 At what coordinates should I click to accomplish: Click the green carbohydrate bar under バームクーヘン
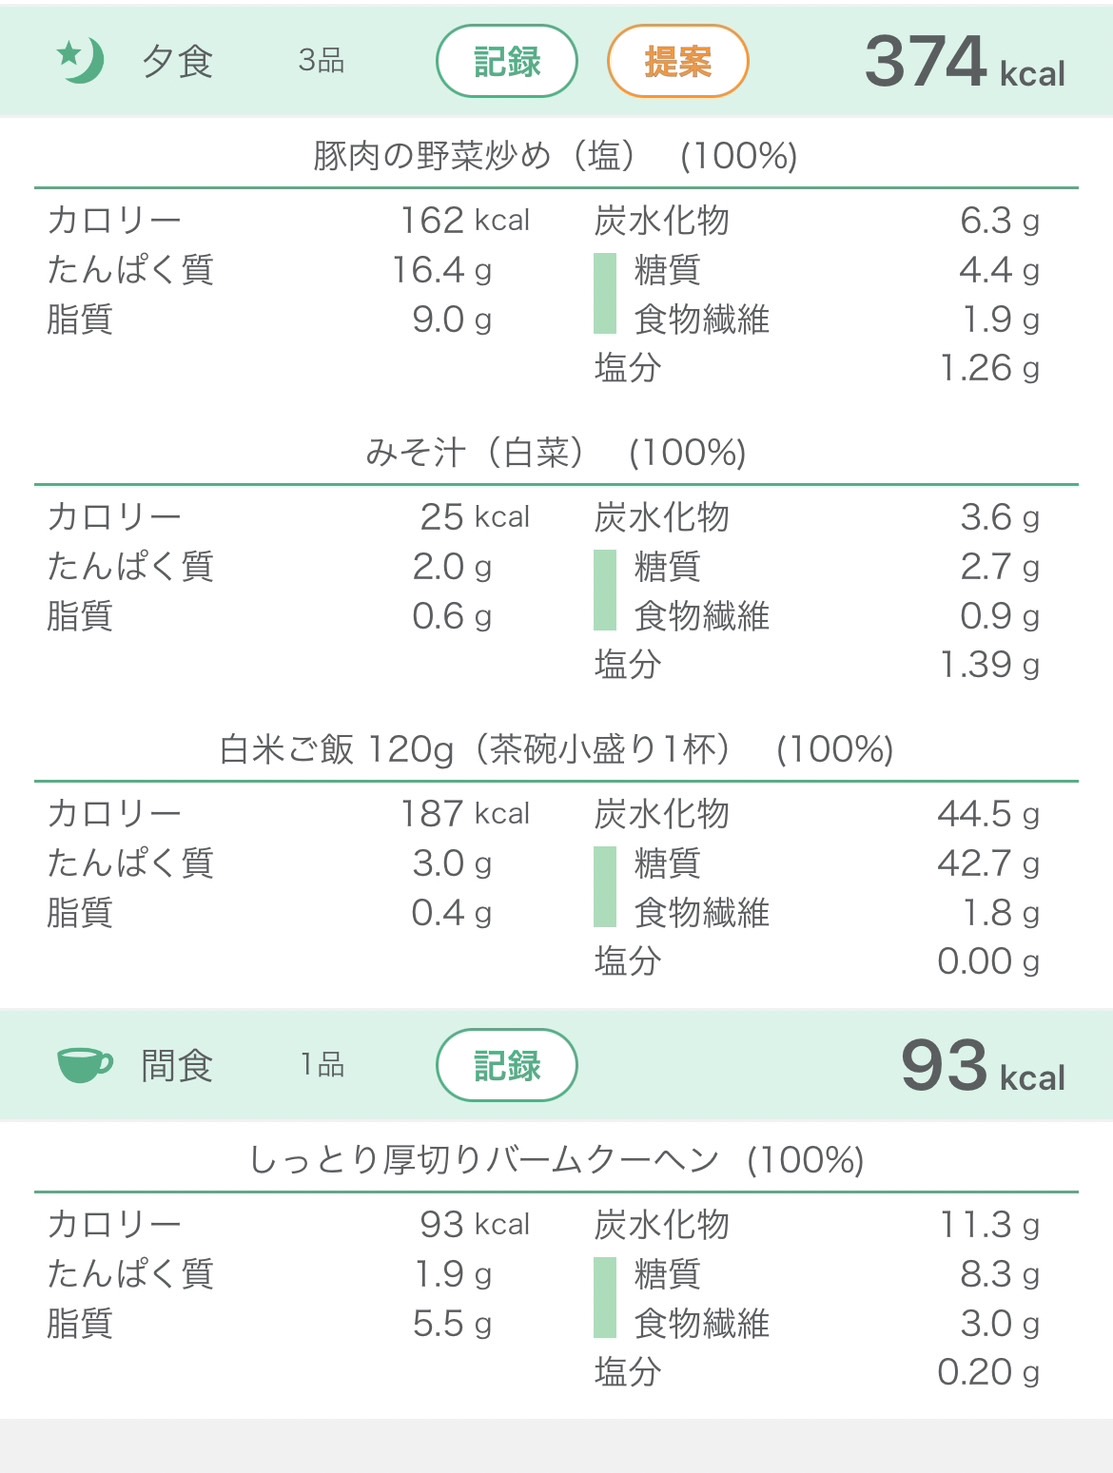(605, 1298)
